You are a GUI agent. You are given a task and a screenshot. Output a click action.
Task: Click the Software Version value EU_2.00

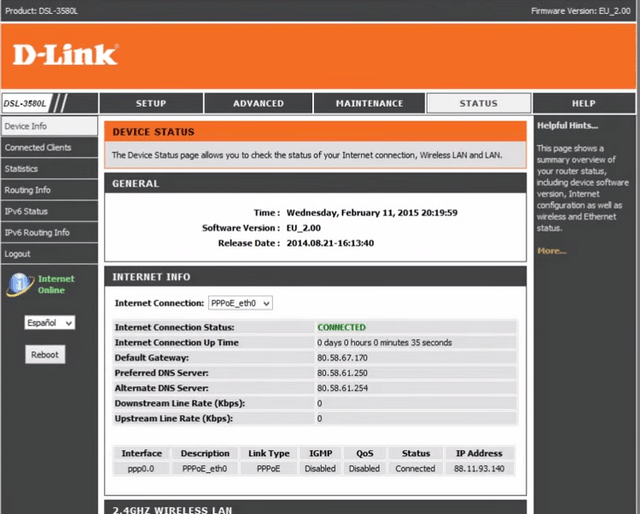coord(304,228)
